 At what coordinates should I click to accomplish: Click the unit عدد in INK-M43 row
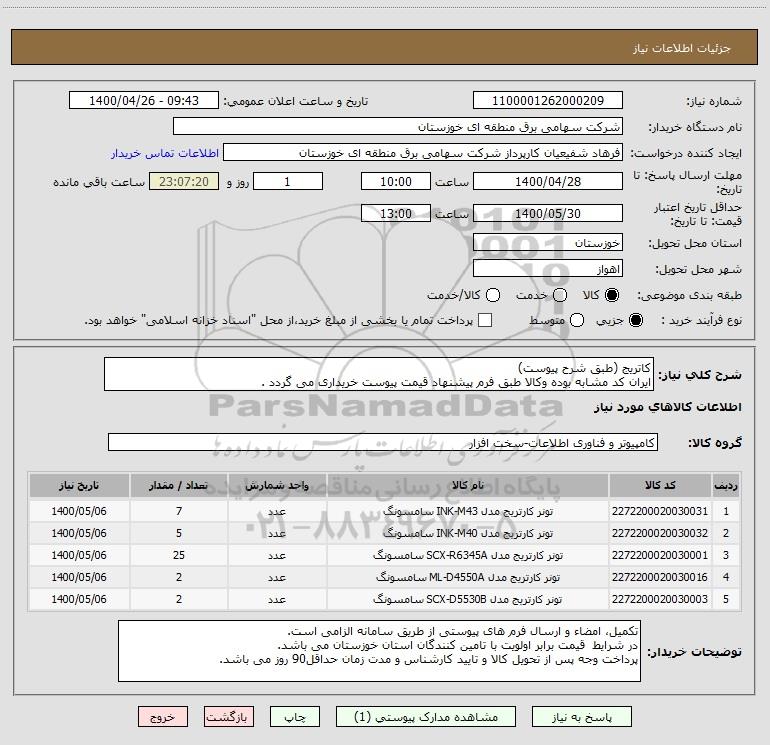tap(277, 511)
